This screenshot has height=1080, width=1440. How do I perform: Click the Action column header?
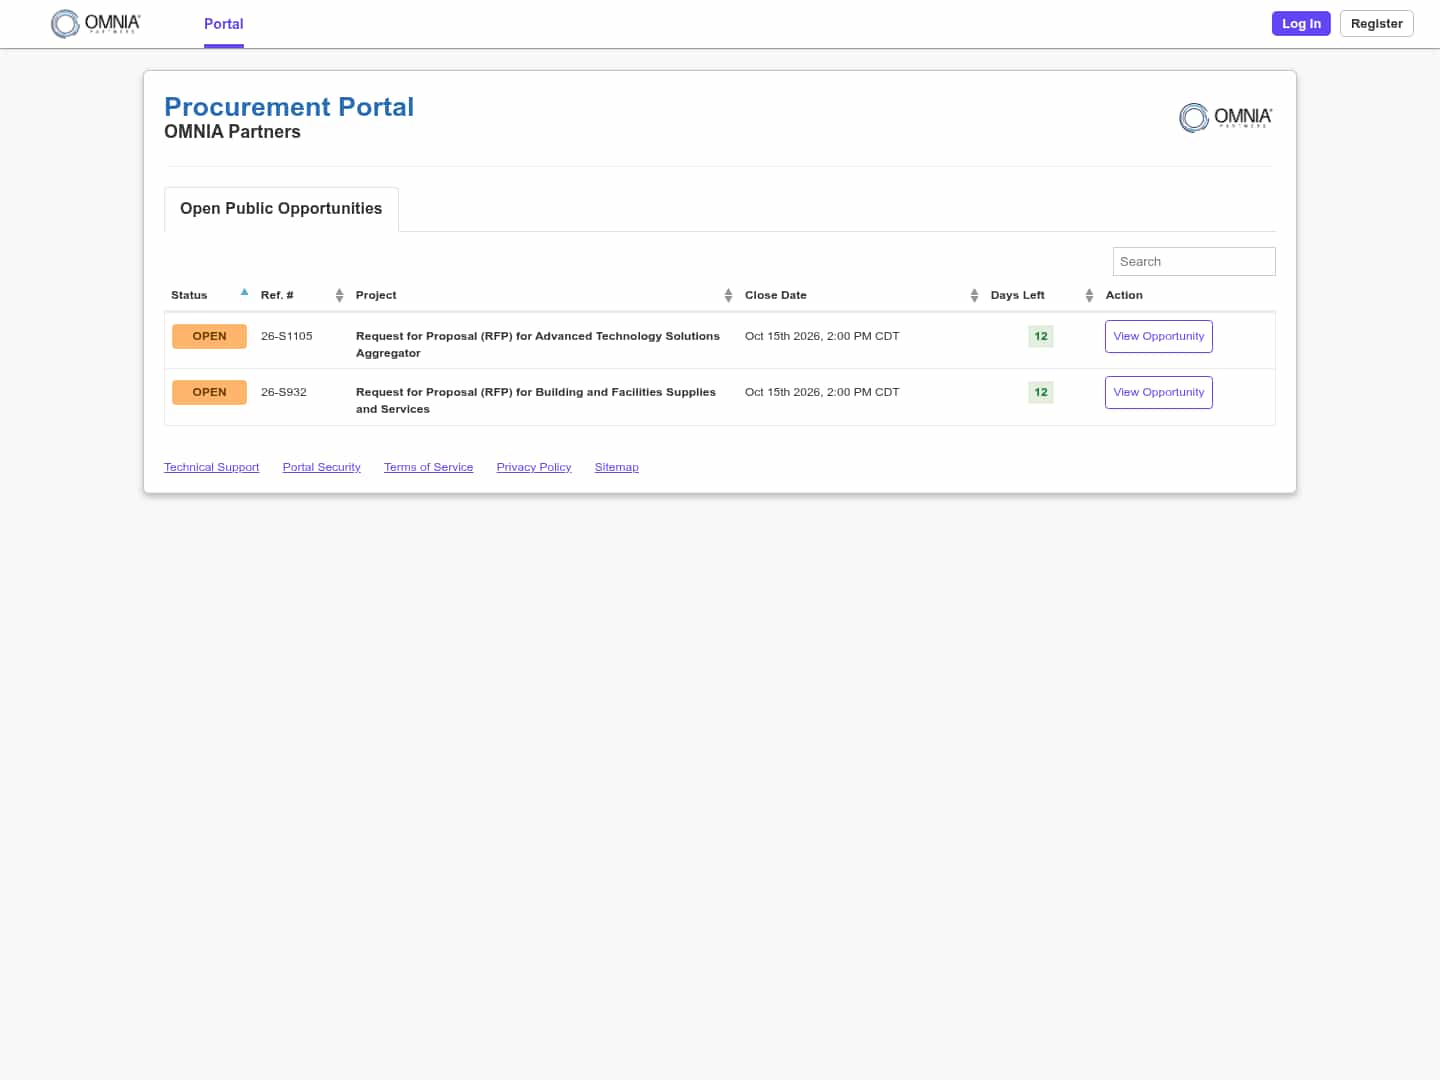tap(1124, 295)
